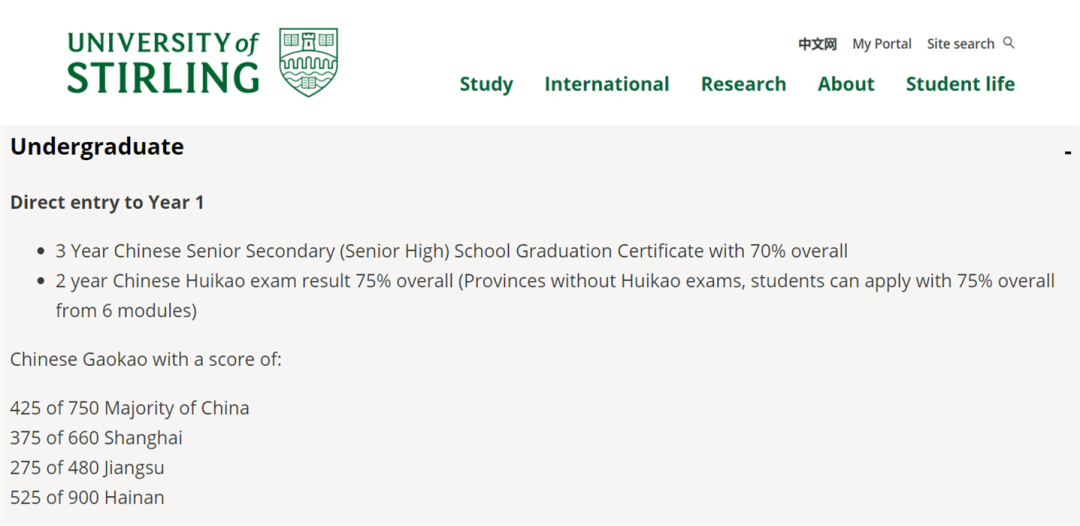Screen dimensions: 1080x526
Task: Open the International menu
Action: (607, 84)
